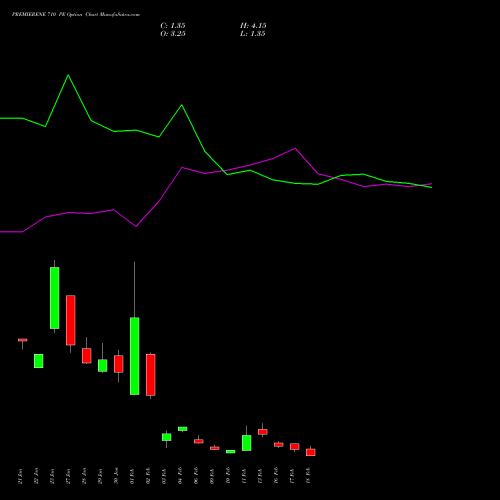Select the "22 Jan" date label
Viewport: 500px width, 500px height.
point(36,476)
